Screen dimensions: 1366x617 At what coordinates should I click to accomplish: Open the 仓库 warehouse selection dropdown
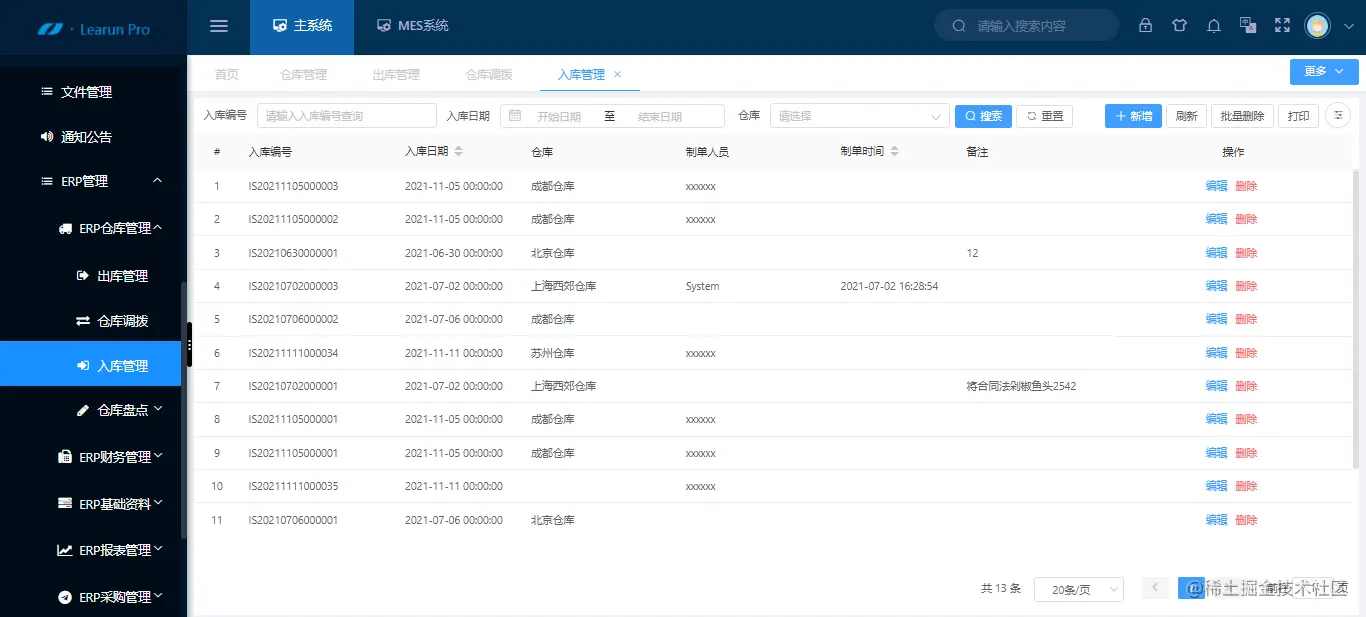pos(858,115)
